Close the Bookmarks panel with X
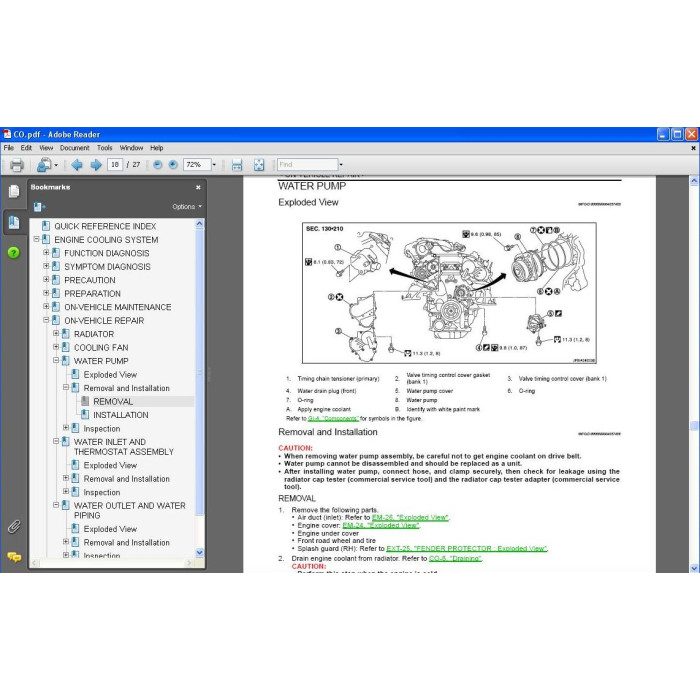 (x=198, y=188)
